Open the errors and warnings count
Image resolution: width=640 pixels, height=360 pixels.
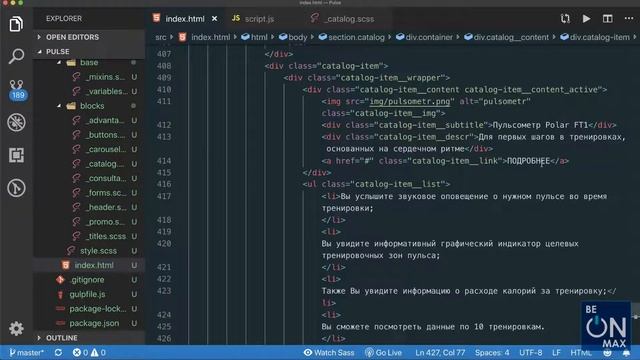pyautogui.click(x=89, y=352)
